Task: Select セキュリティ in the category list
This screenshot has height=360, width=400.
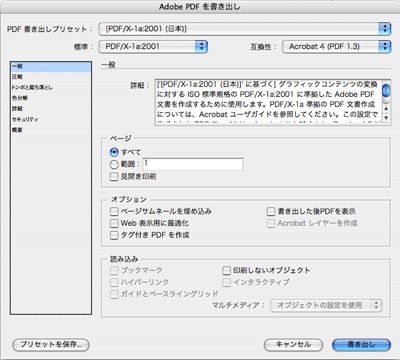Action: (x=51, y=119)
